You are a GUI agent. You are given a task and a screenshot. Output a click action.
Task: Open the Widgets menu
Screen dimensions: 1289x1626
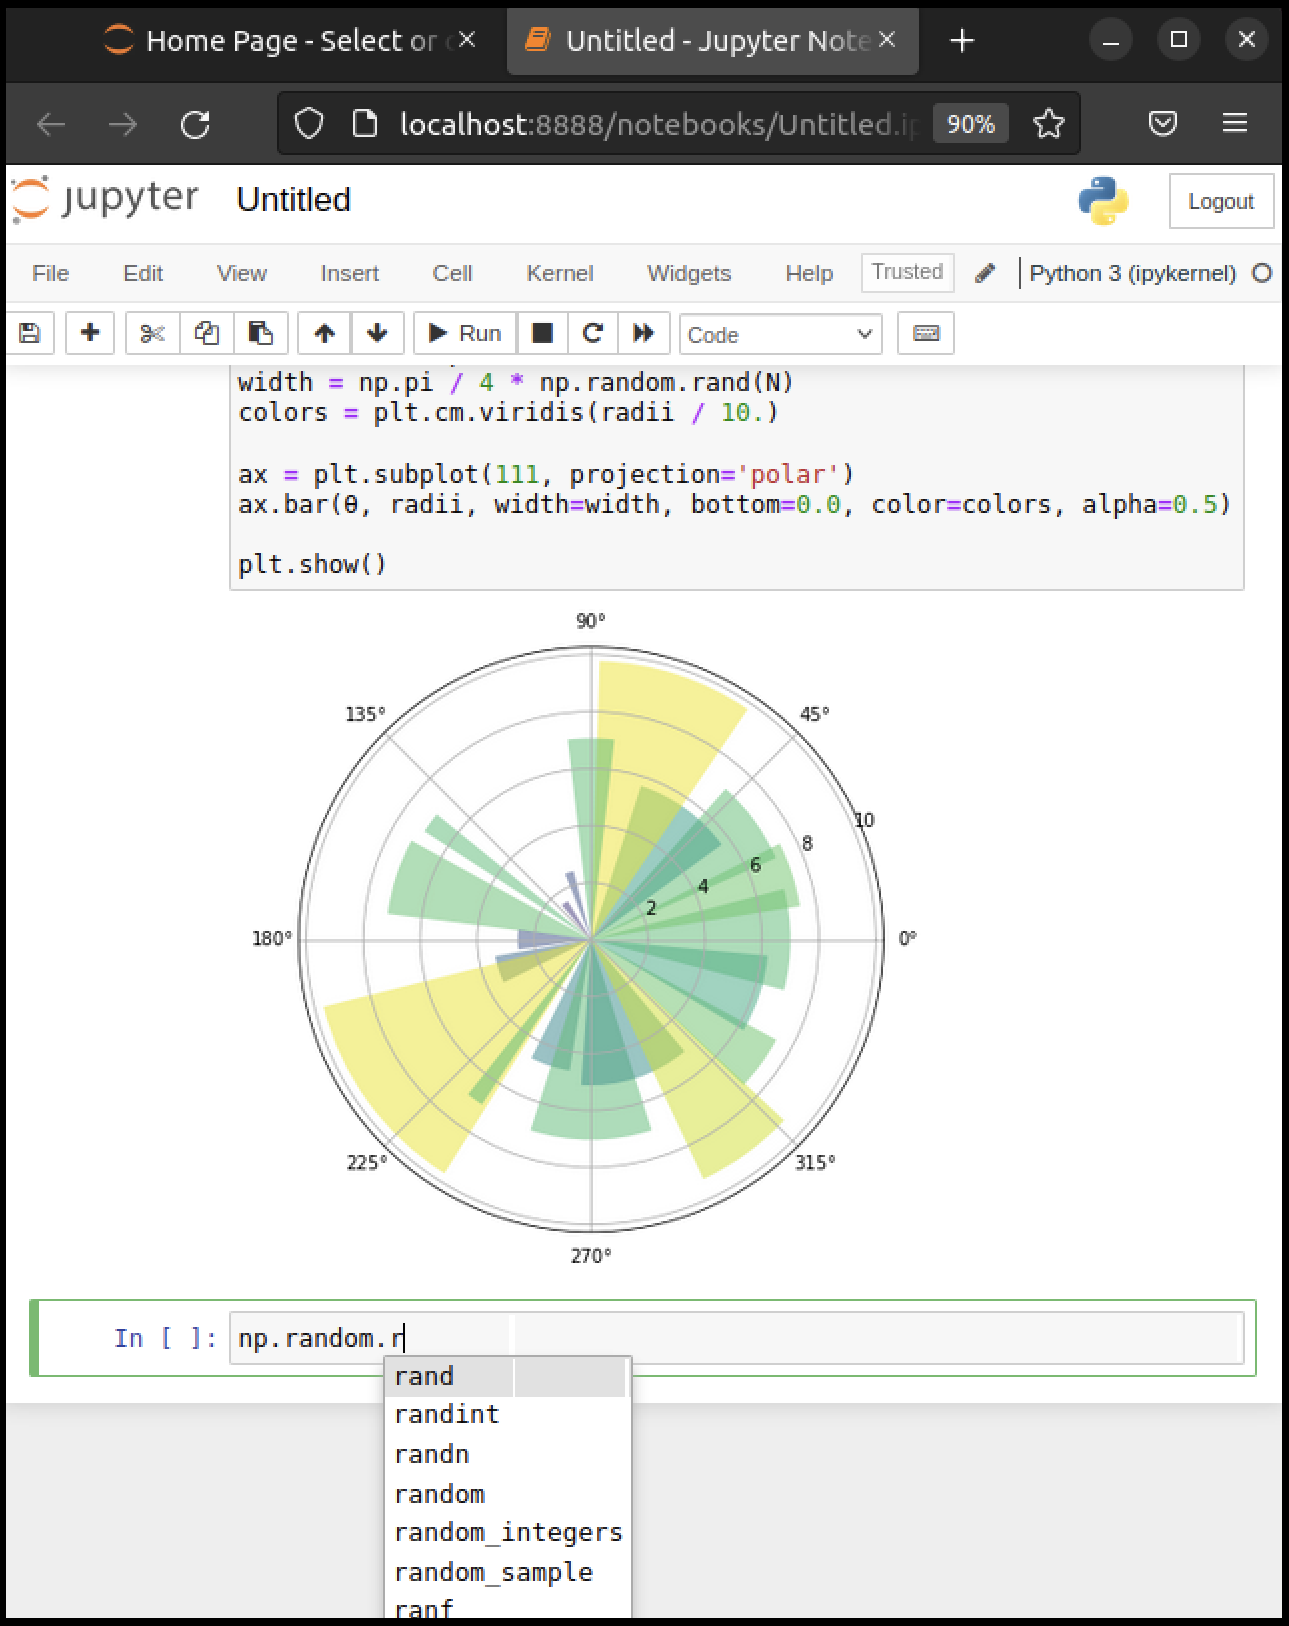(689, 273)
